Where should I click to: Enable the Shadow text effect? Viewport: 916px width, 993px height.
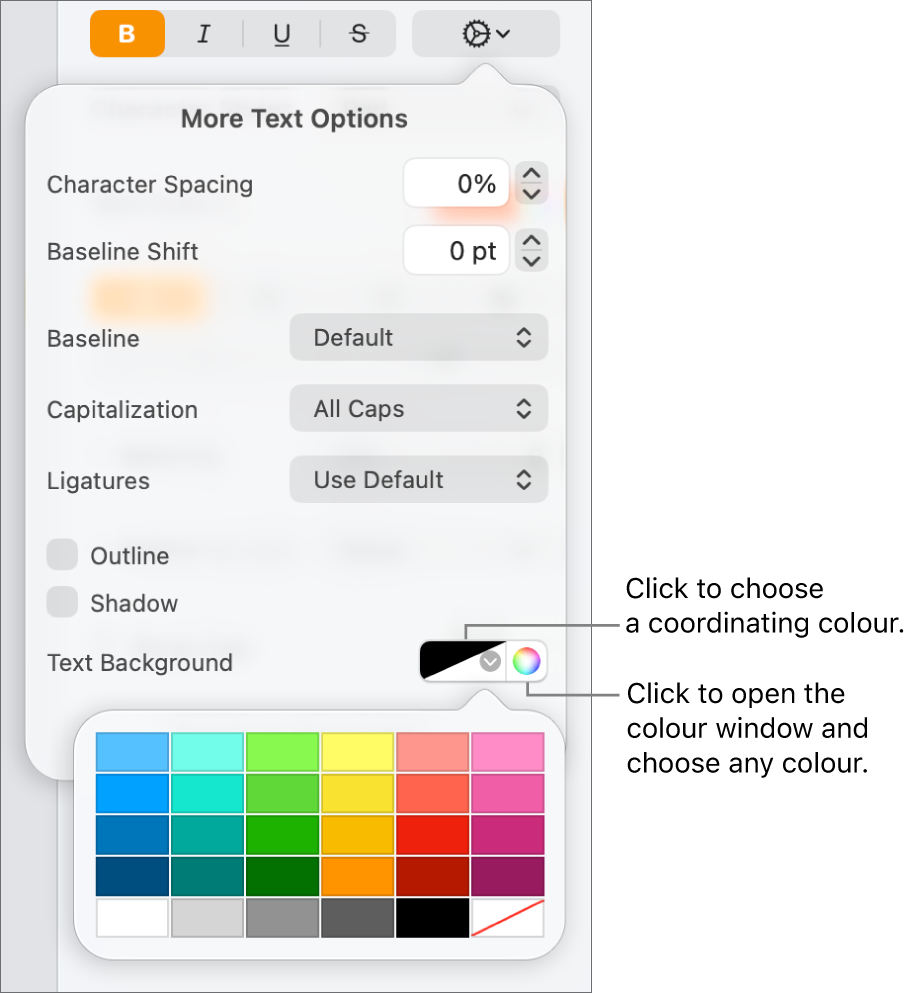tap(61, 602)
